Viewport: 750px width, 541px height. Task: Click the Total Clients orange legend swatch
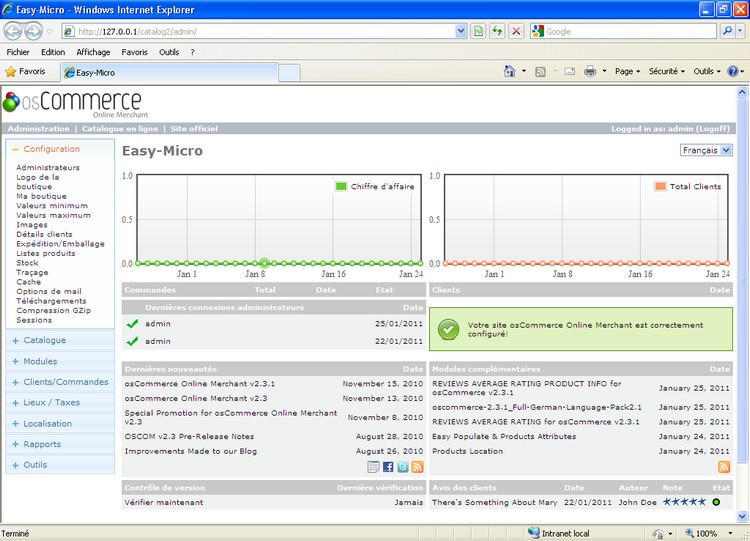coord(660,187)
